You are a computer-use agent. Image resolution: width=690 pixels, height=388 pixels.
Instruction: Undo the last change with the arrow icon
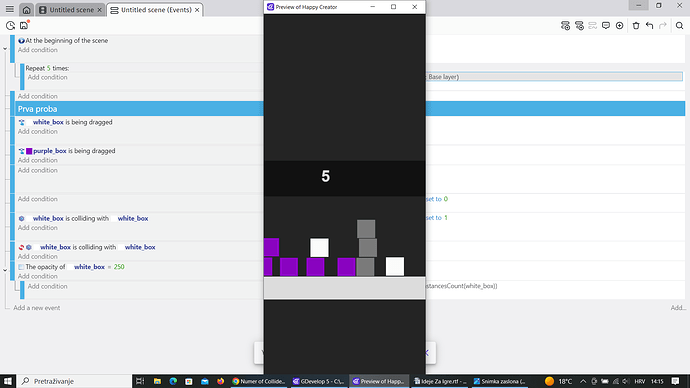click(650, 26)
